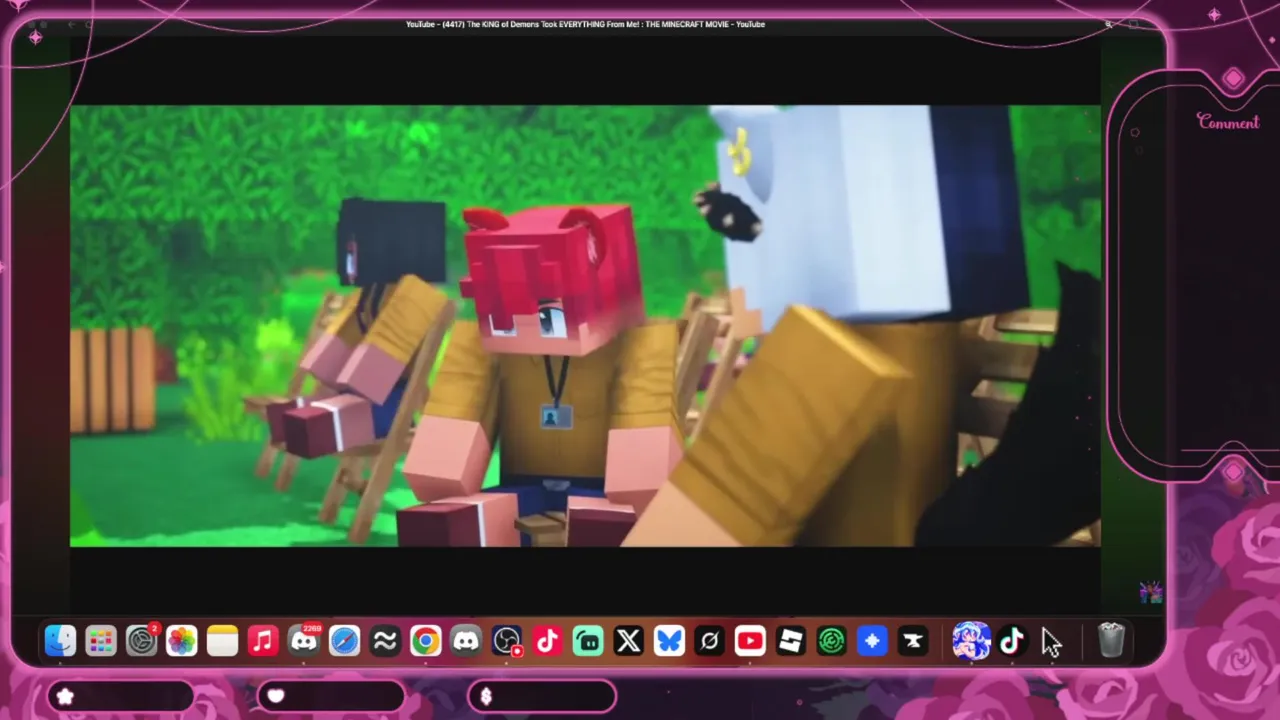
Task: Open Finder from the dock
Action: pyautogui.click(x=60, y=641)
